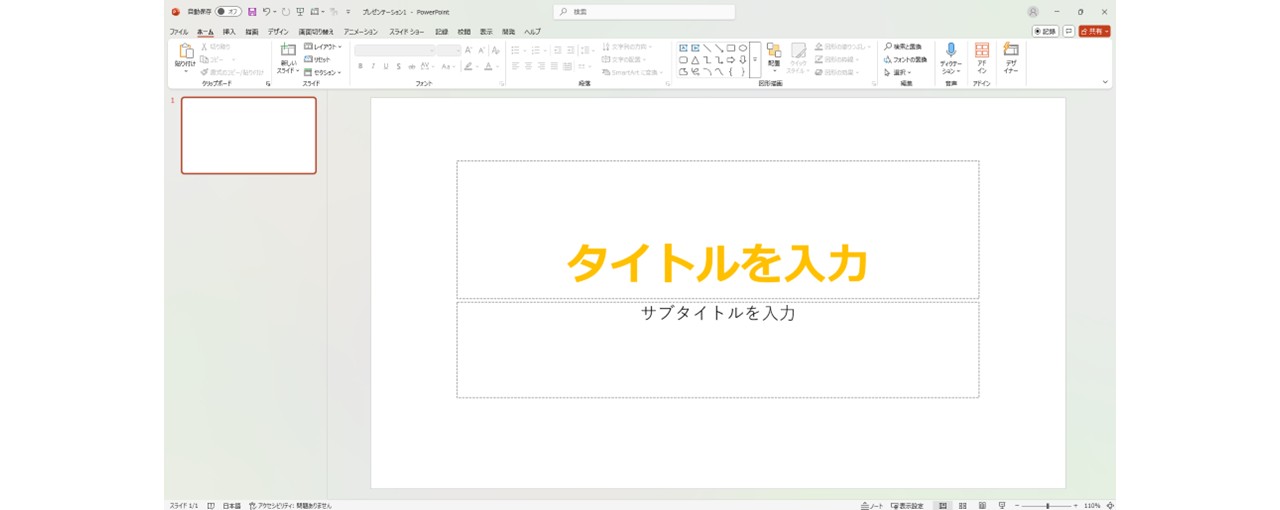Open Designer (デザイナー) pane
1280x510 pixels.
[1011, 58]
